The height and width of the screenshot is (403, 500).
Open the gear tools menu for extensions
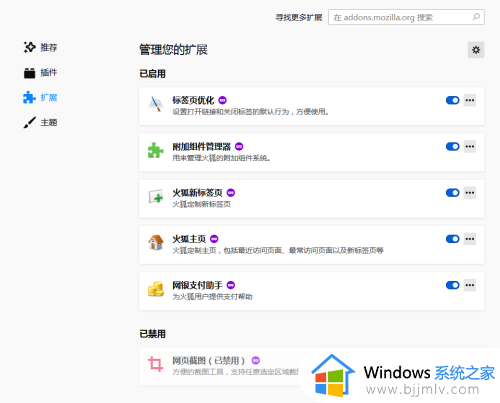[x=476, y=50]
